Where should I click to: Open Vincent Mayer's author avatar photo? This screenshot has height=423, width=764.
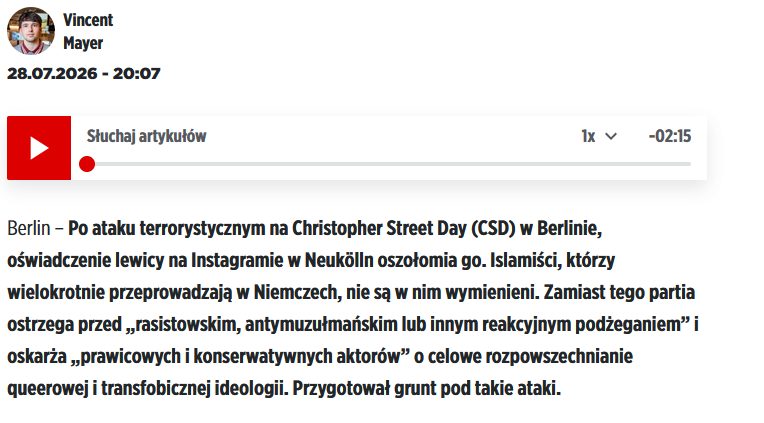pyautogui.click(x=31, y=31)
